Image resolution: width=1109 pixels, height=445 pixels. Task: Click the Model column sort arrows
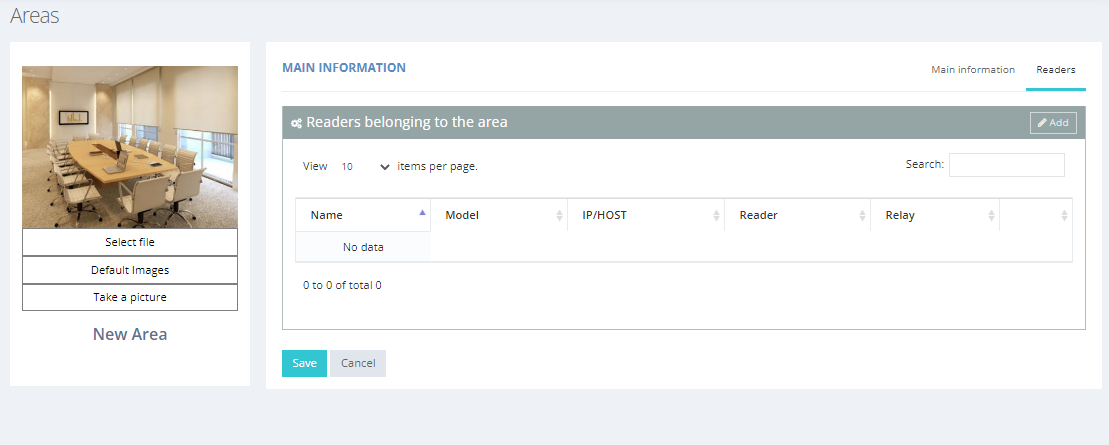pos(559,216)
